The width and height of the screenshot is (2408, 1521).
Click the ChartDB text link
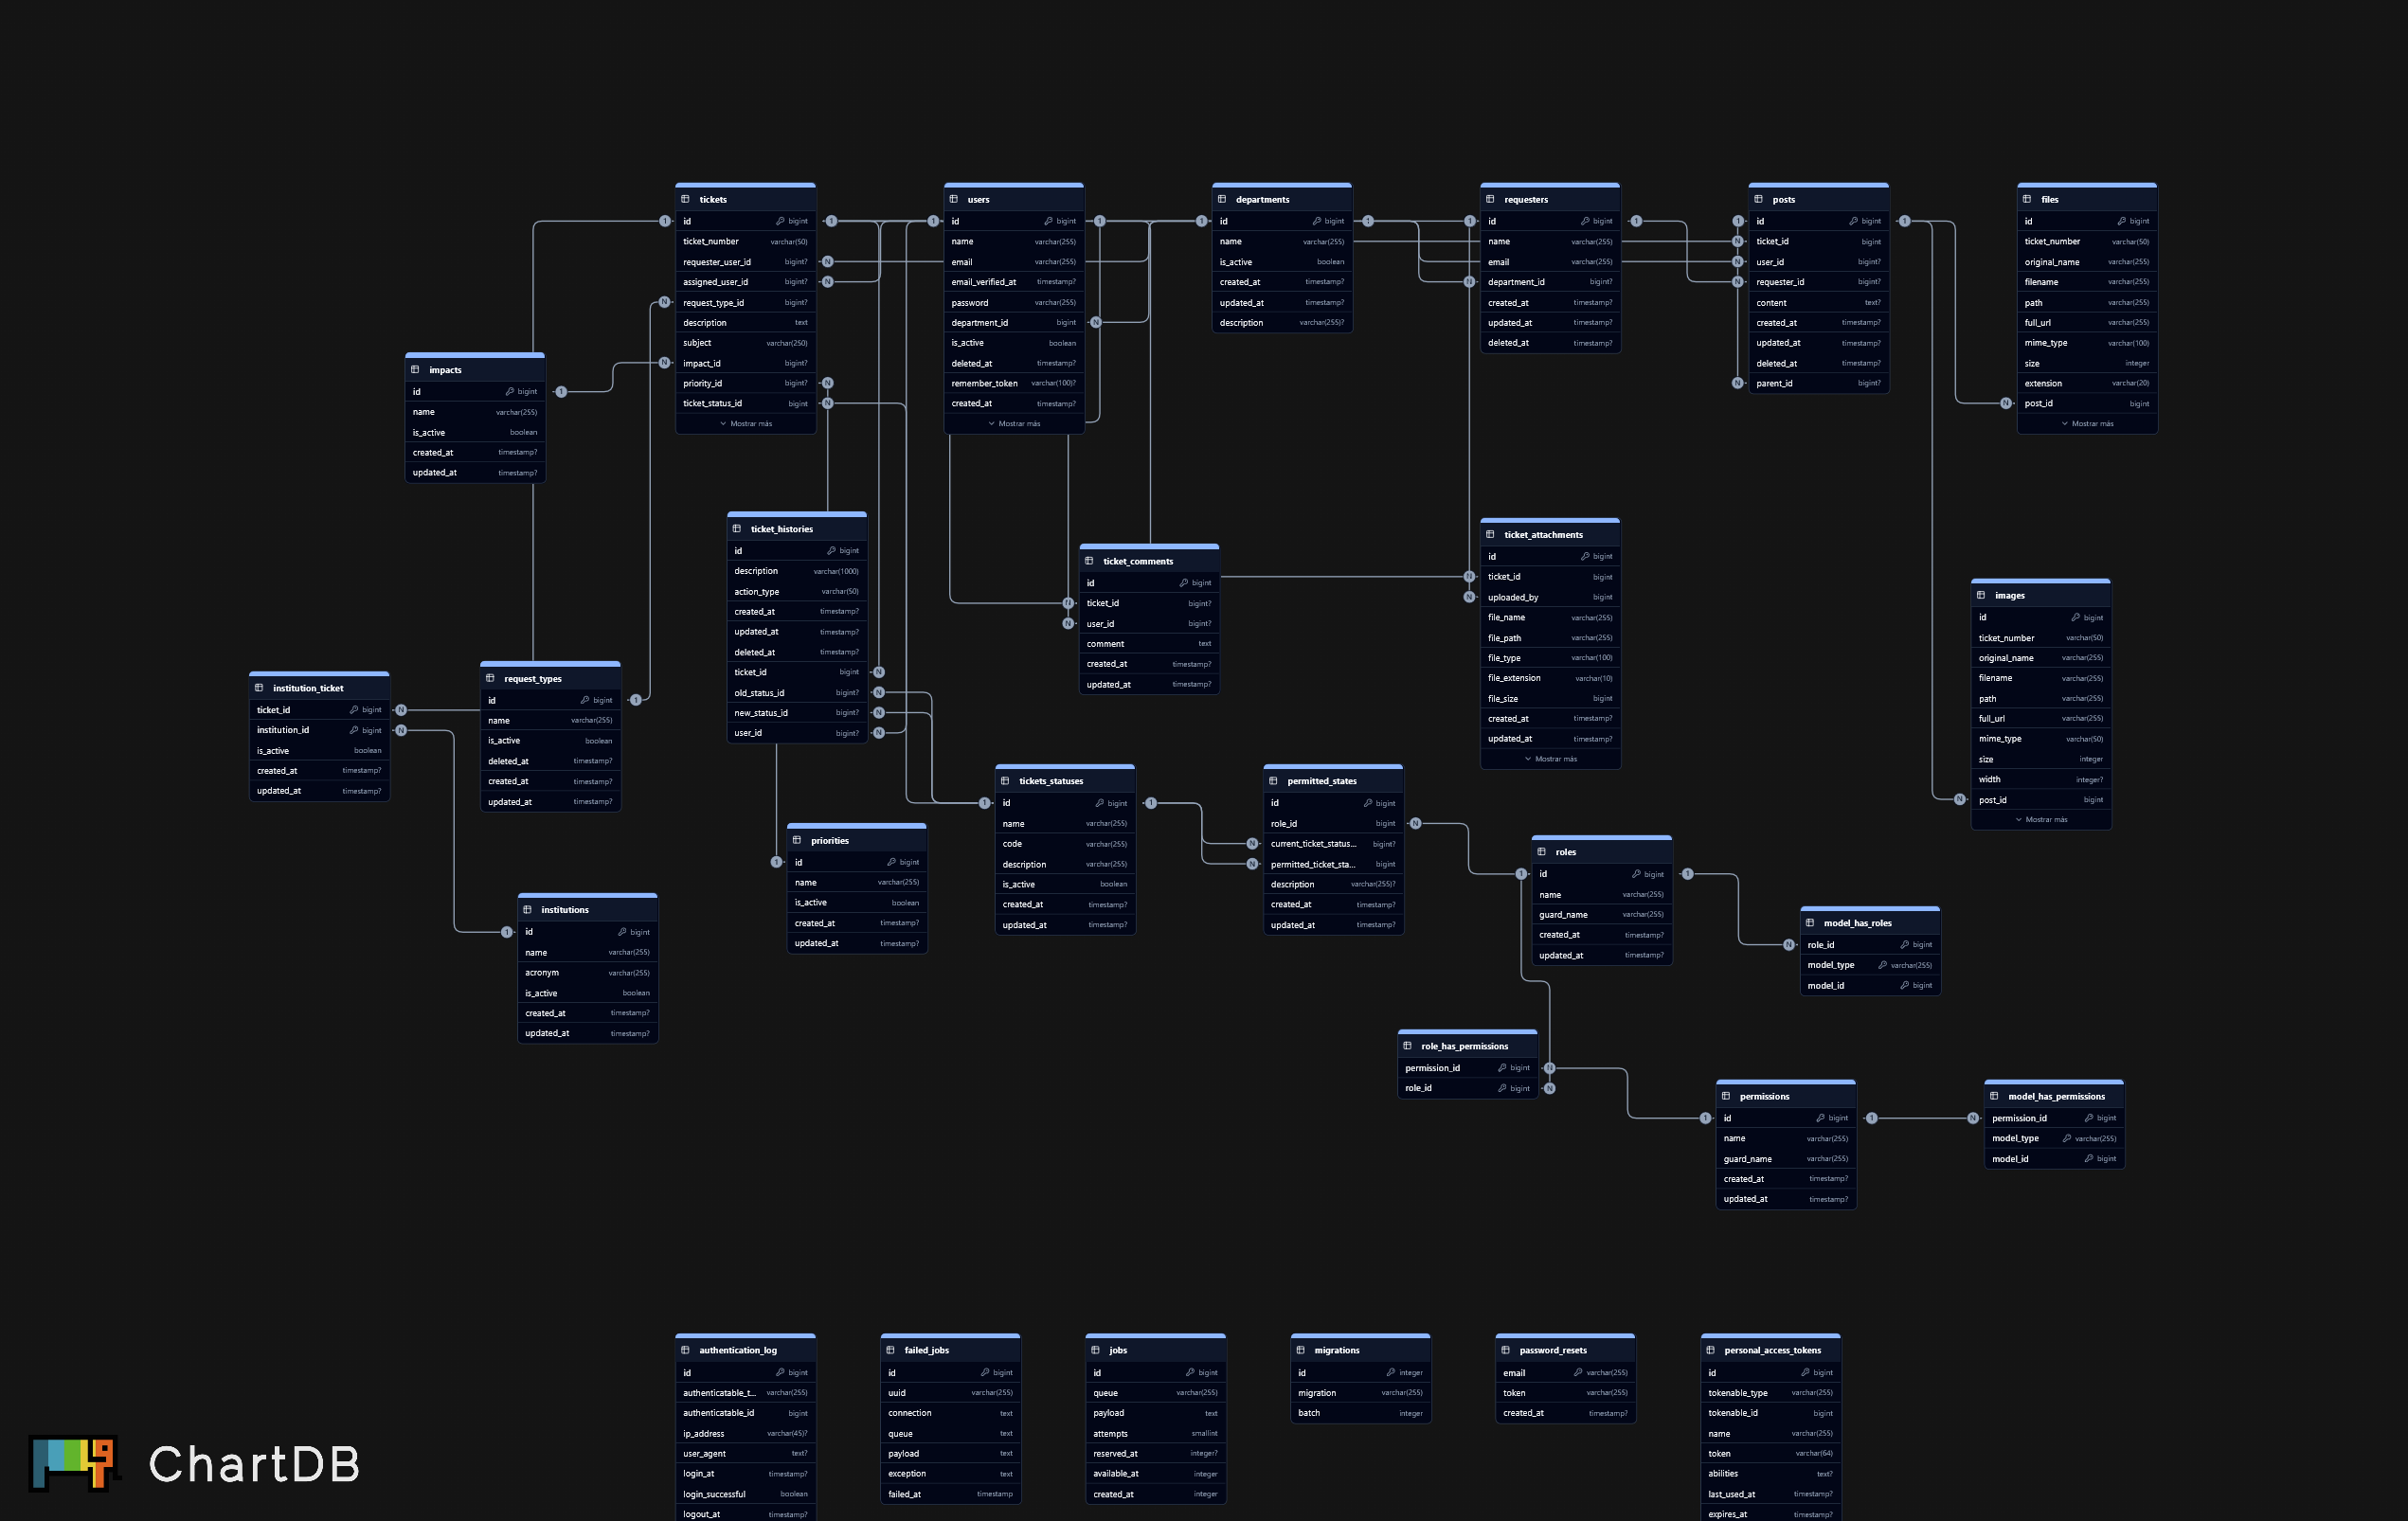(x=254, y=1465)
